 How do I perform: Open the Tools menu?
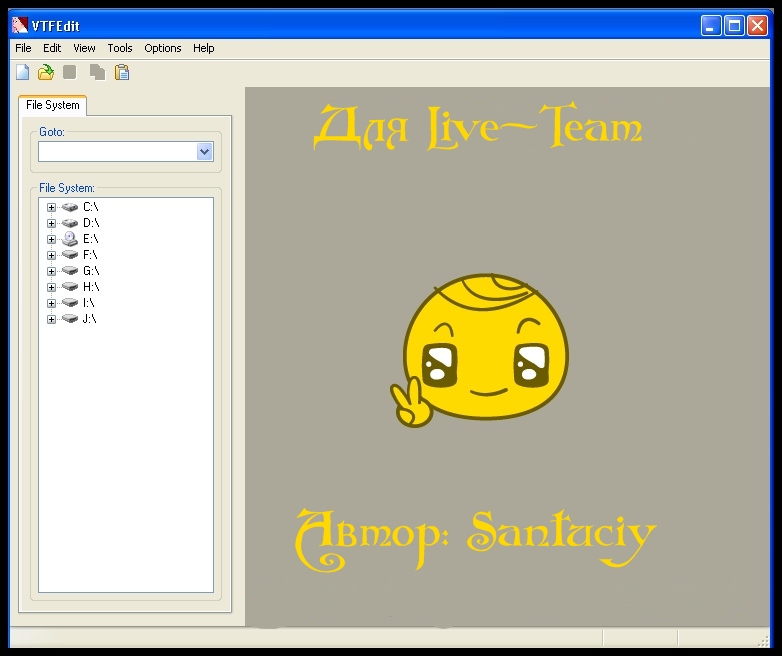coord(120,48)
